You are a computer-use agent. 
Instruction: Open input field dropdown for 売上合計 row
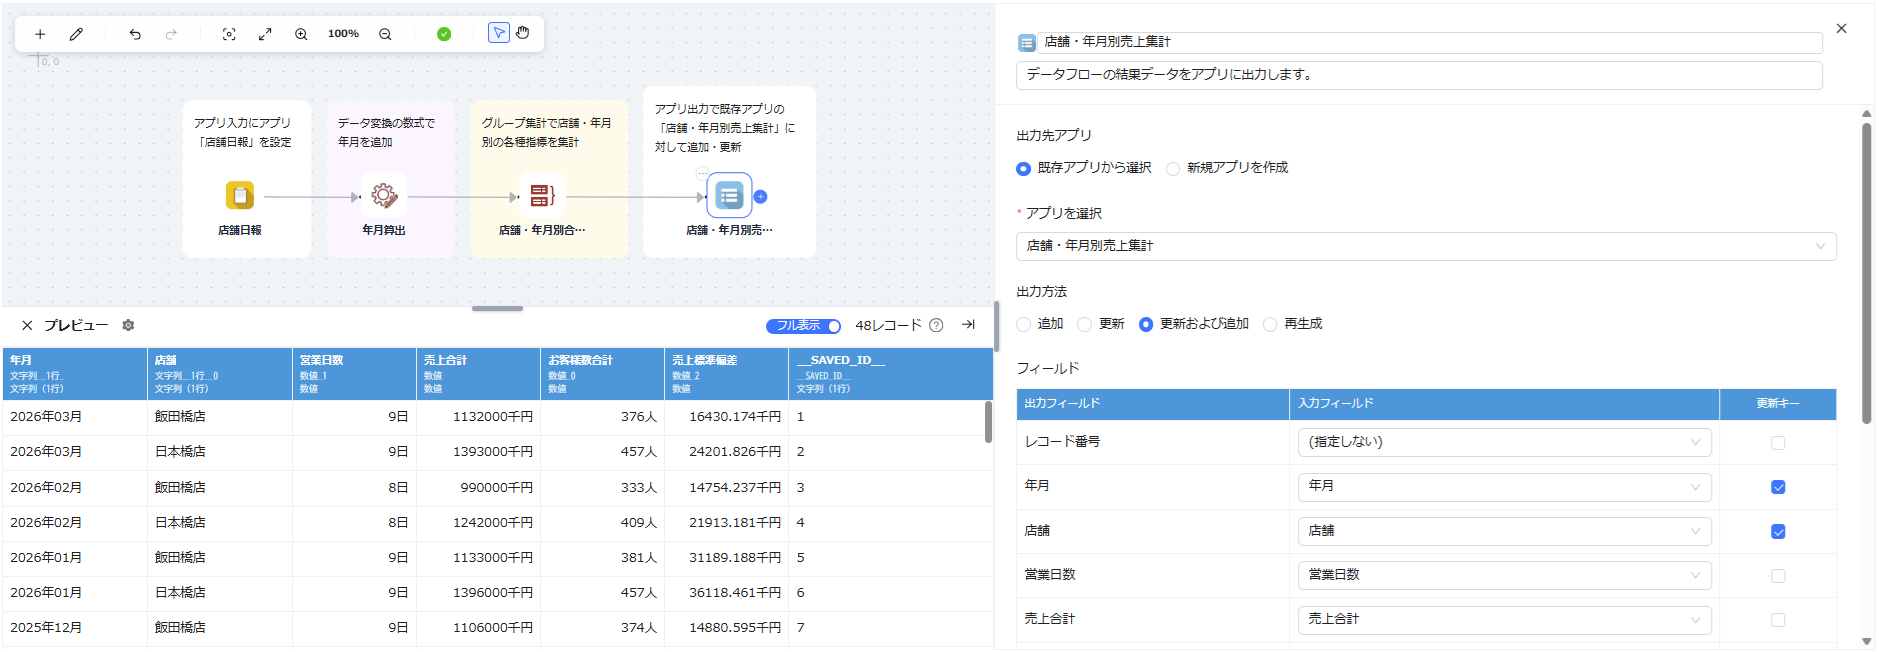[1504, 619]
